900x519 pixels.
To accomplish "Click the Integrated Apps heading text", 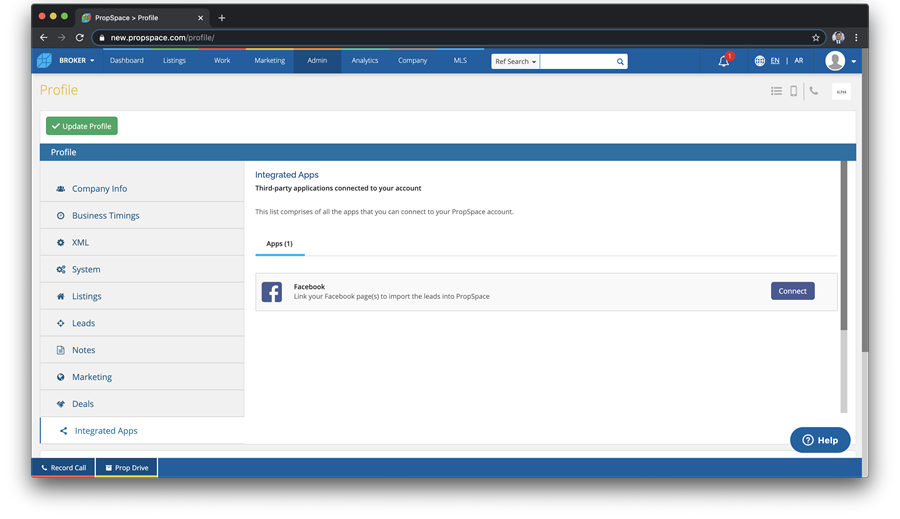I will point(286,175).
